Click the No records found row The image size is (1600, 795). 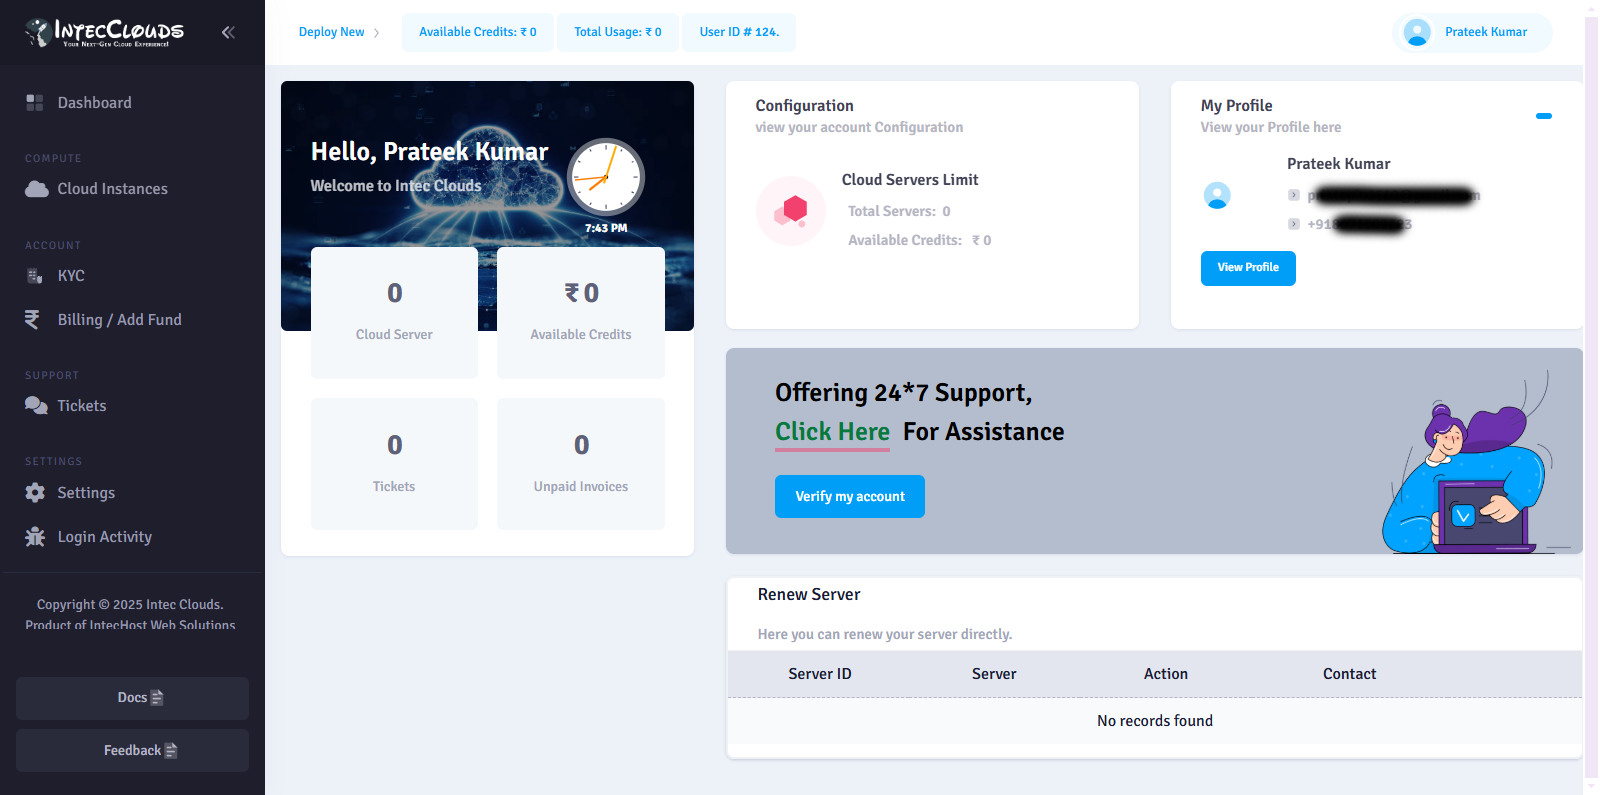(x=1155, y=721)
